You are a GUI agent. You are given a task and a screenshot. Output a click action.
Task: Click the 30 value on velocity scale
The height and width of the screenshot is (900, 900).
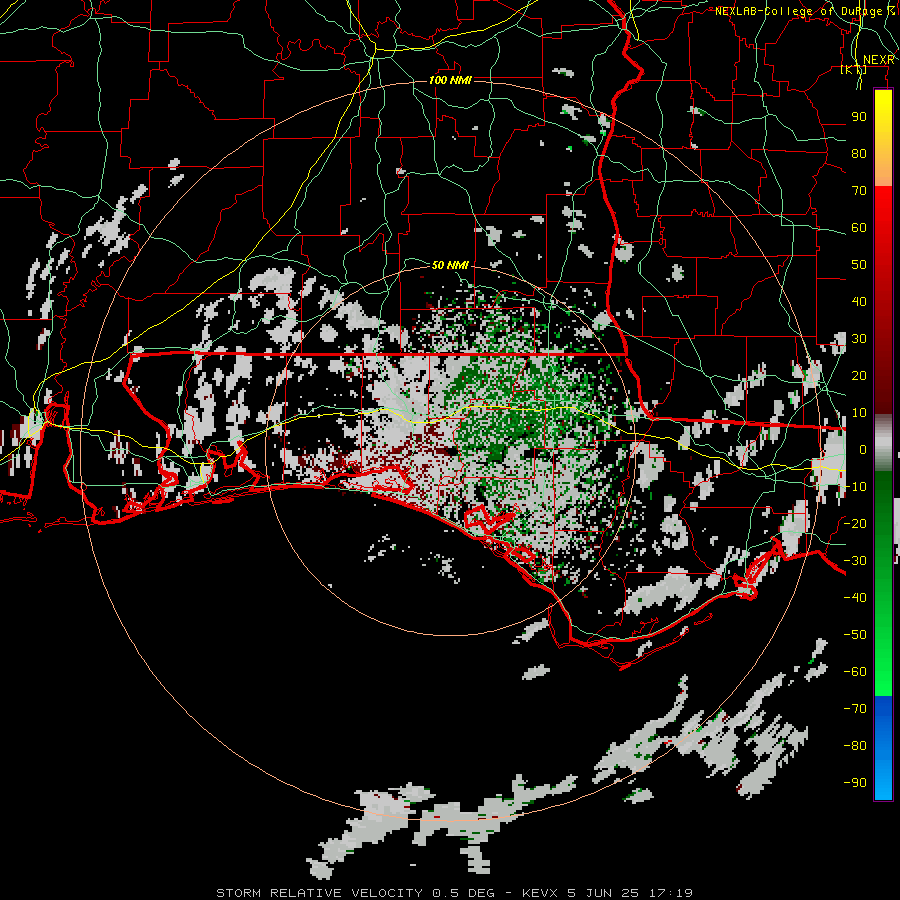click(x=859, y=339)
